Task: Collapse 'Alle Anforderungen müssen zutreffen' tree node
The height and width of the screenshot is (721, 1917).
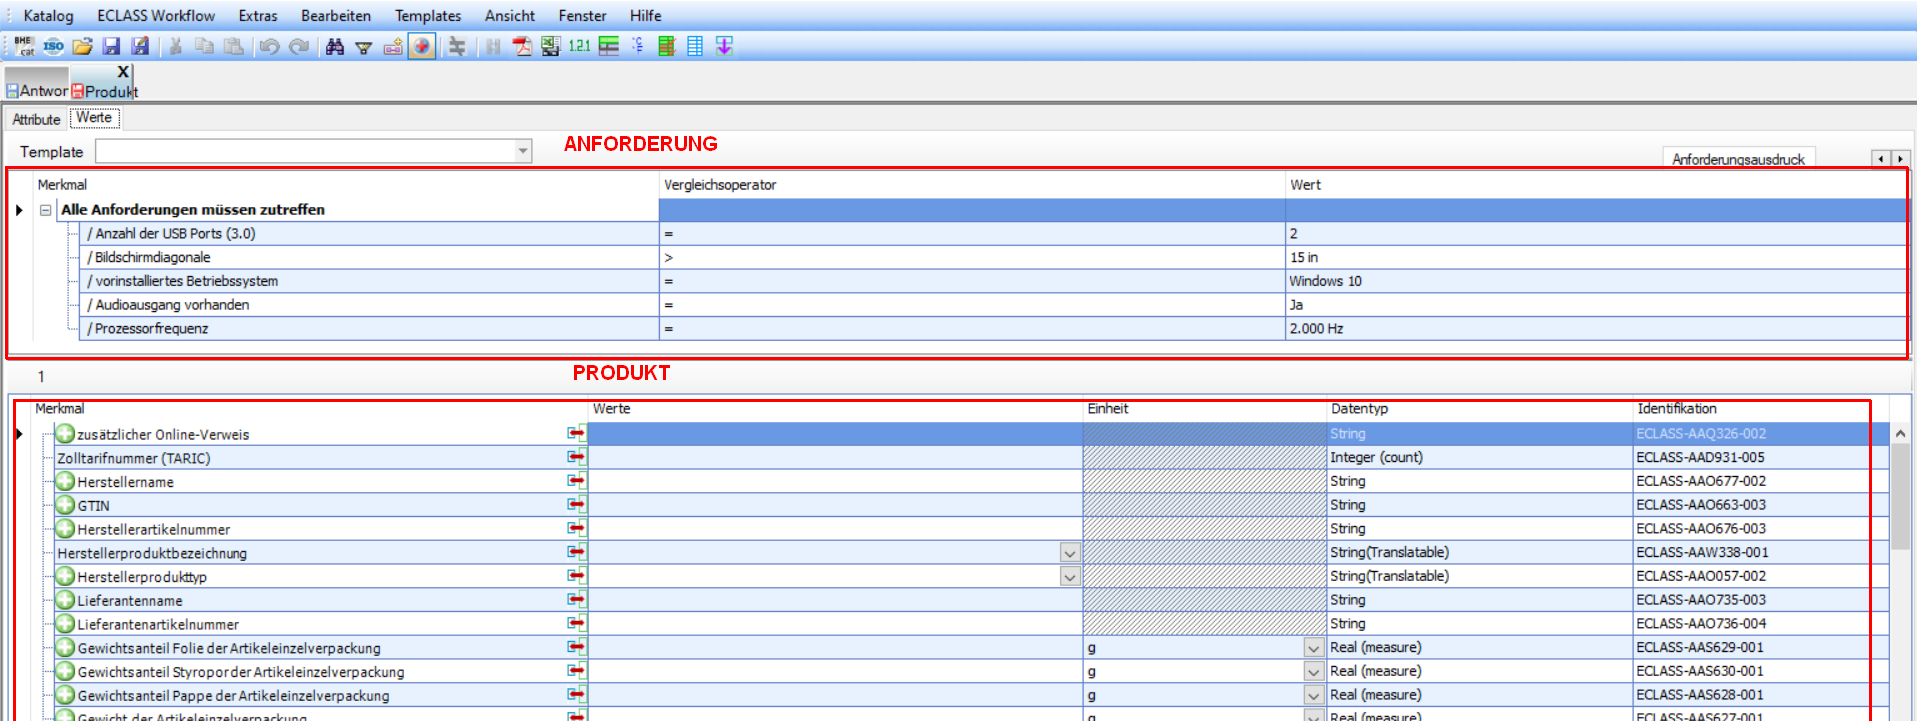Action: point(45,210)
